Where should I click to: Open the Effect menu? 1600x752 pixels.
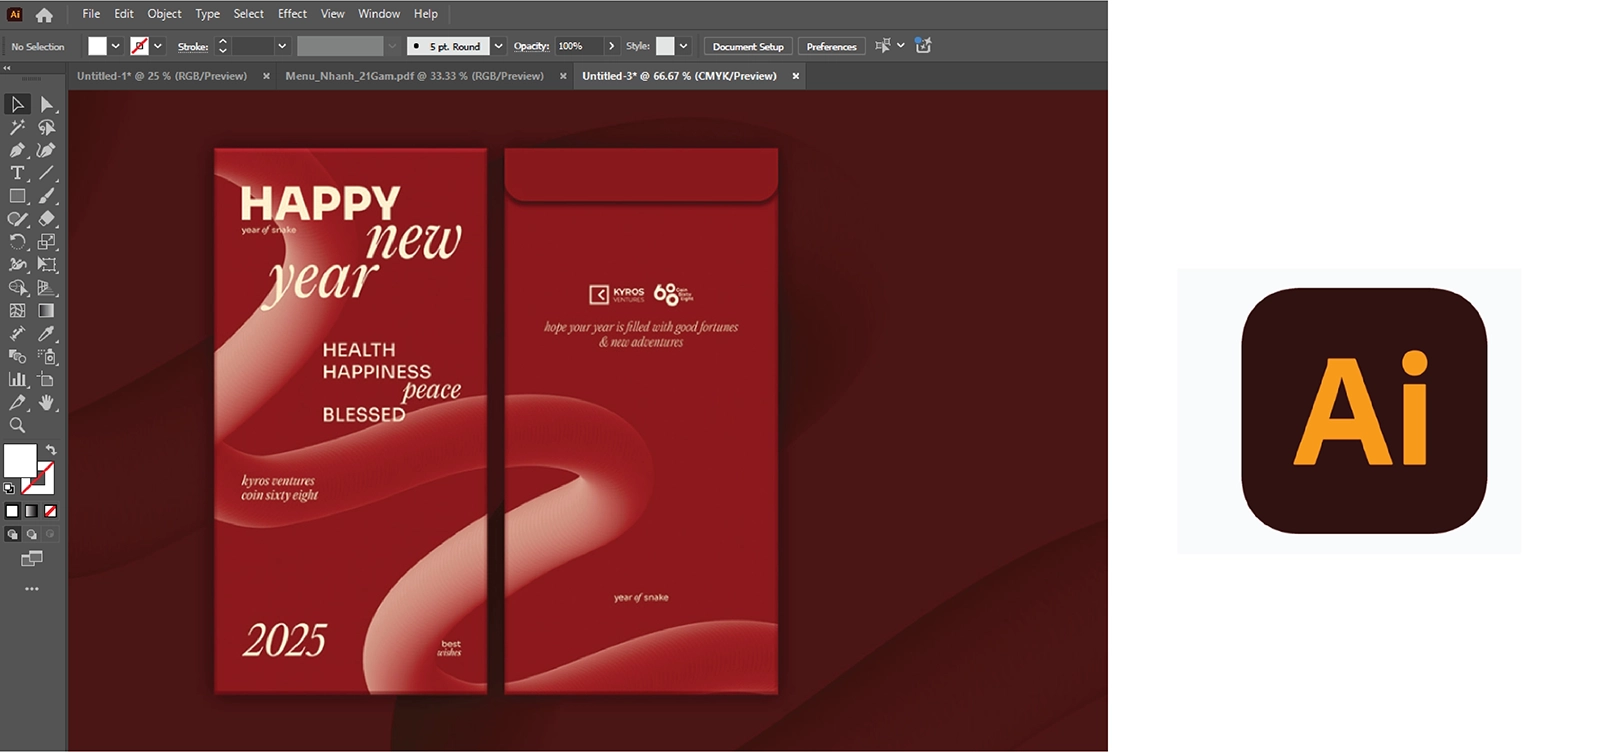pyautogui.click(x=293, y=14)
